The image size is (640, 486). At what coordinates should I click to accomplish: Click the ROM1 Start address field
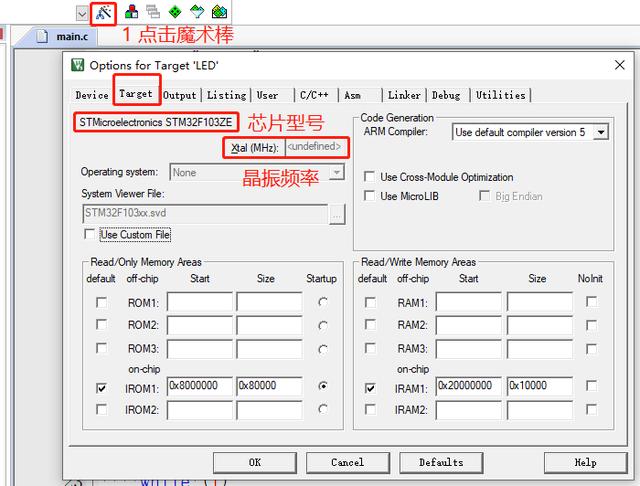(x=200, y=302)
